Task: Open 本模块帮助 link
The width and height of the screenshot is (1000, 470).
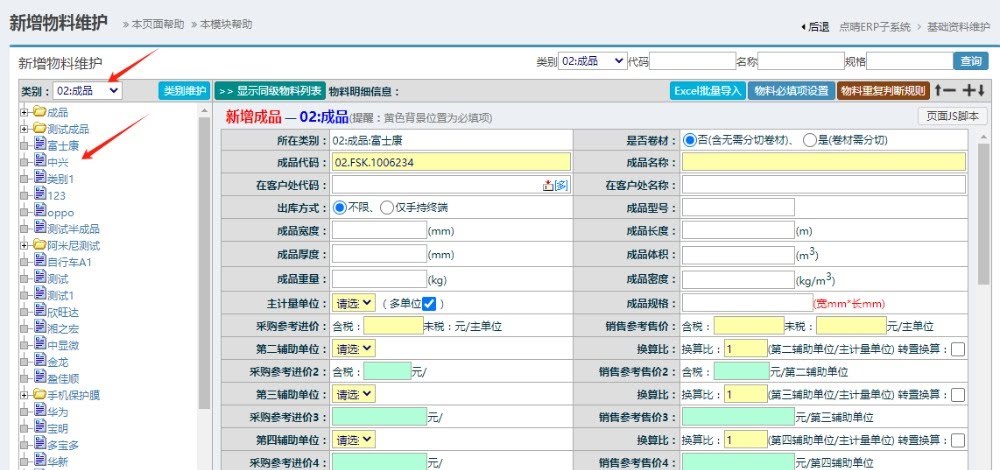Action: (x=226, y=24)
